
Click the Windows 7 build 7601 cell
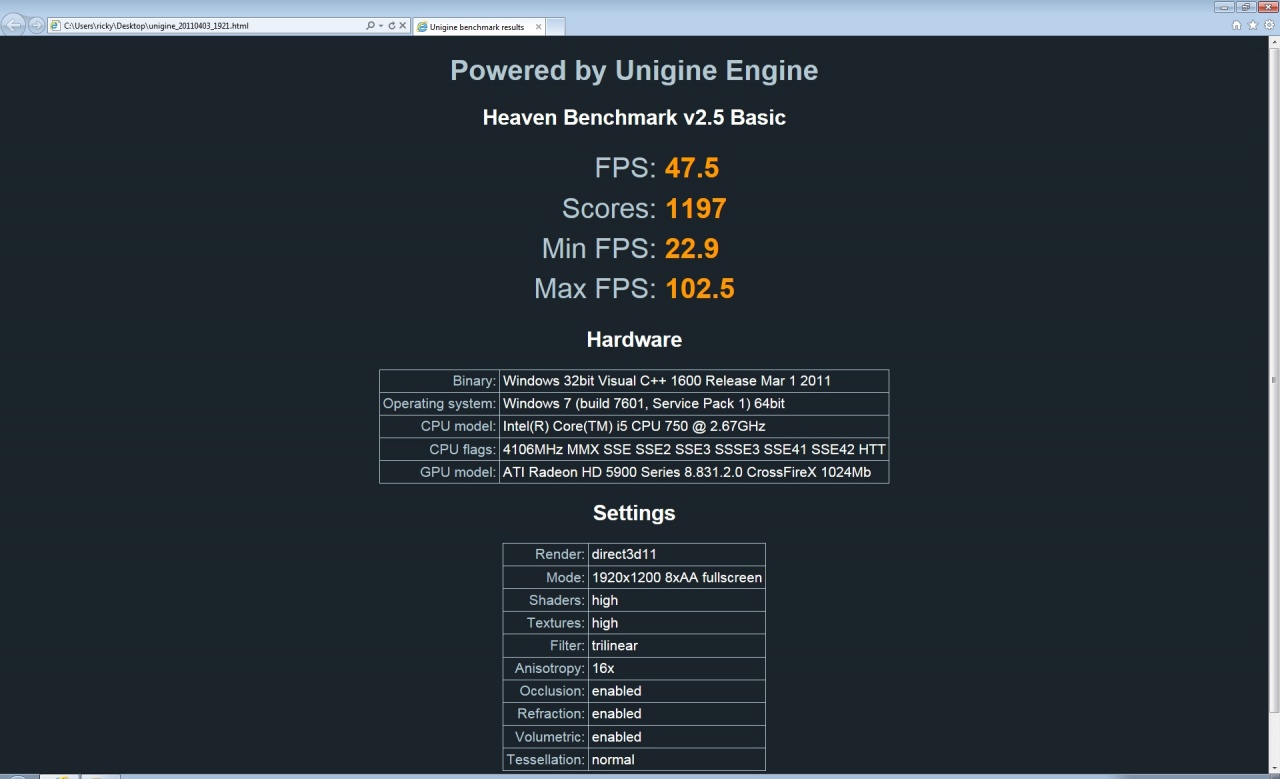694,404
